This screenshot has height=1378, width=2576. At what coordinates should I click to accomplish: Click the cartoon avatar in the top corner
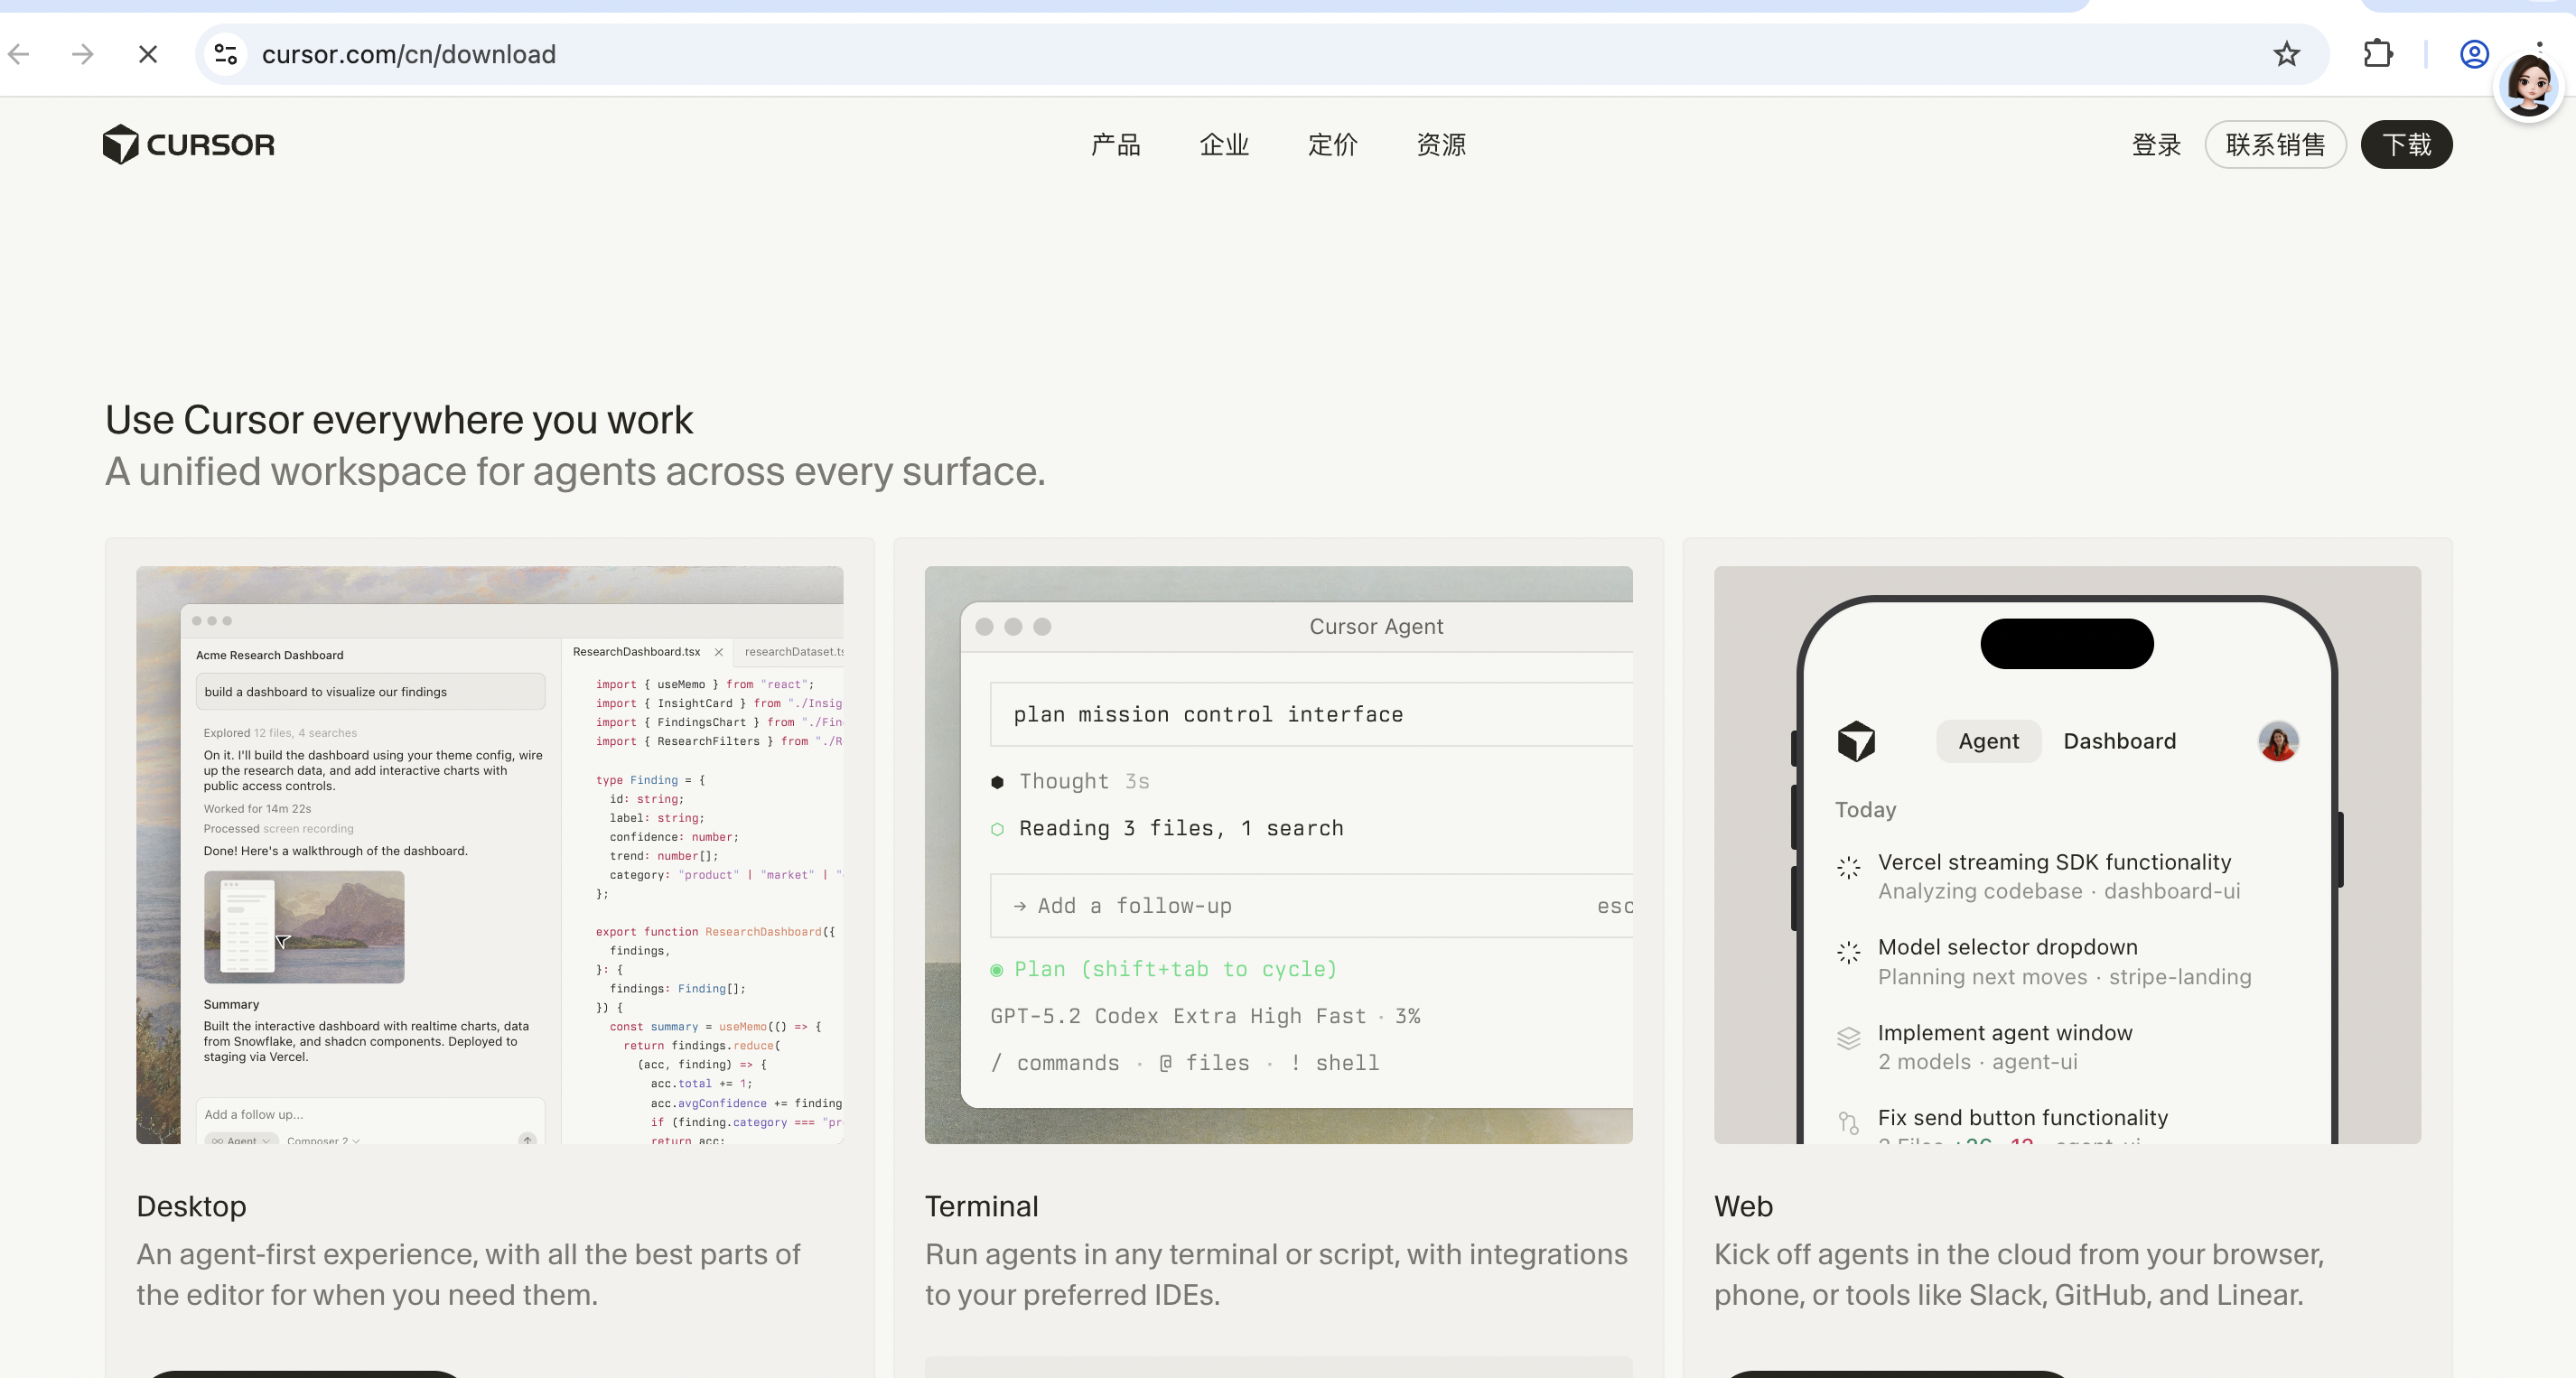(2529, 87)
